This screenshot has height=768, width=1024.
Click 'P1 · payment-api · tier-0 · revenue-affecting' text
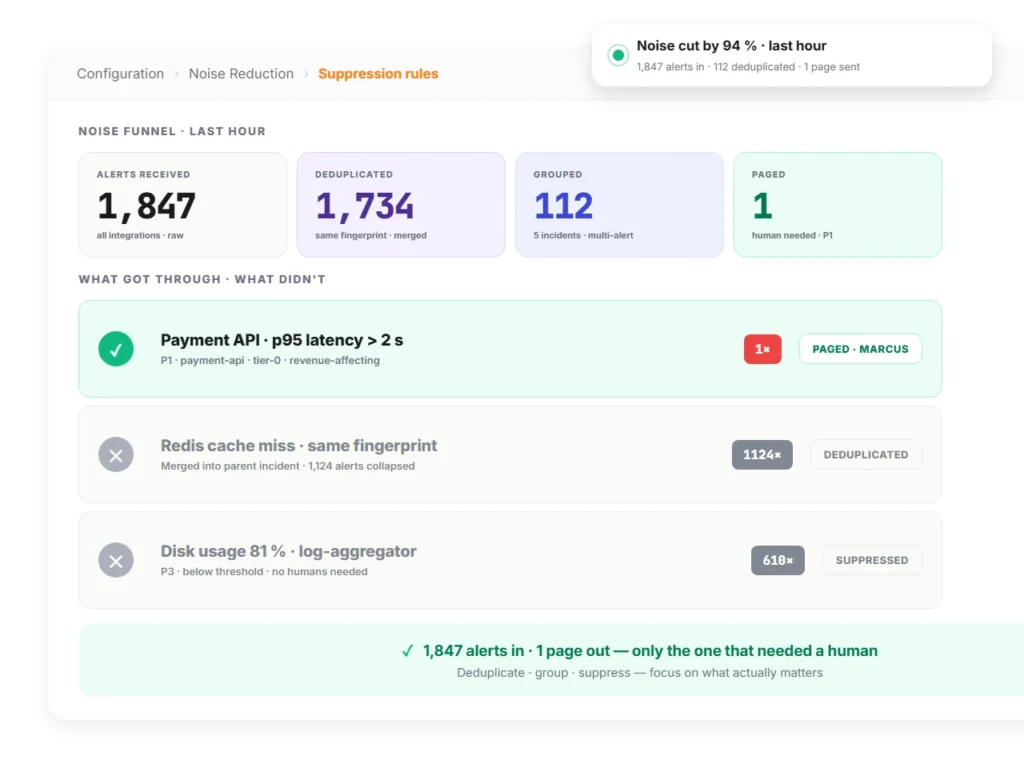pos(270,360)
